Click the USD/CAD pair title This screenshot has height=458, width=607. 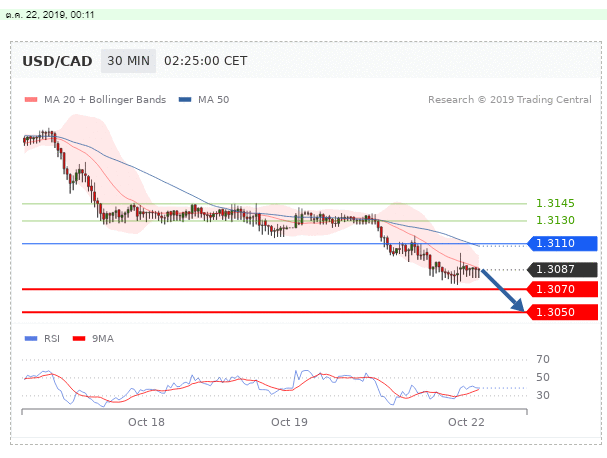pos(57,61)
